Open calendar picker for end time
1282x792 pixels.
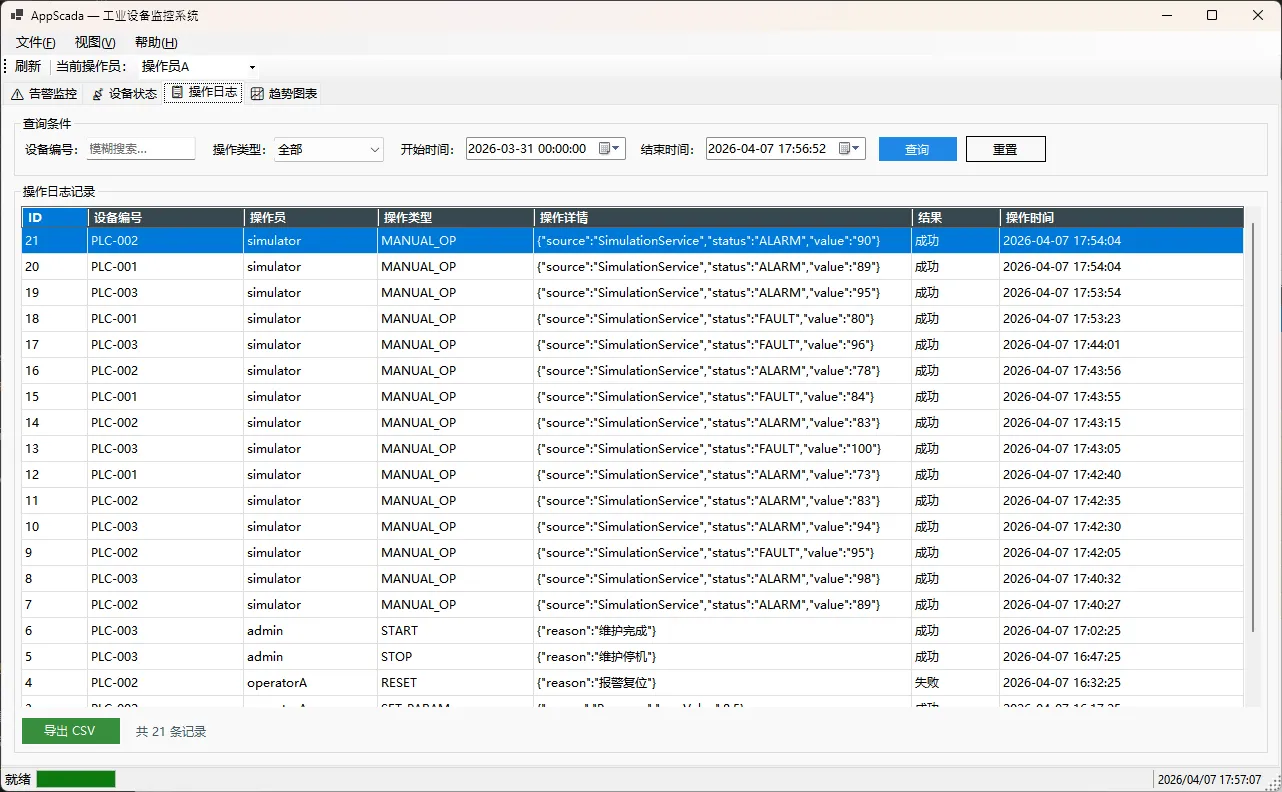pos(849,149)
